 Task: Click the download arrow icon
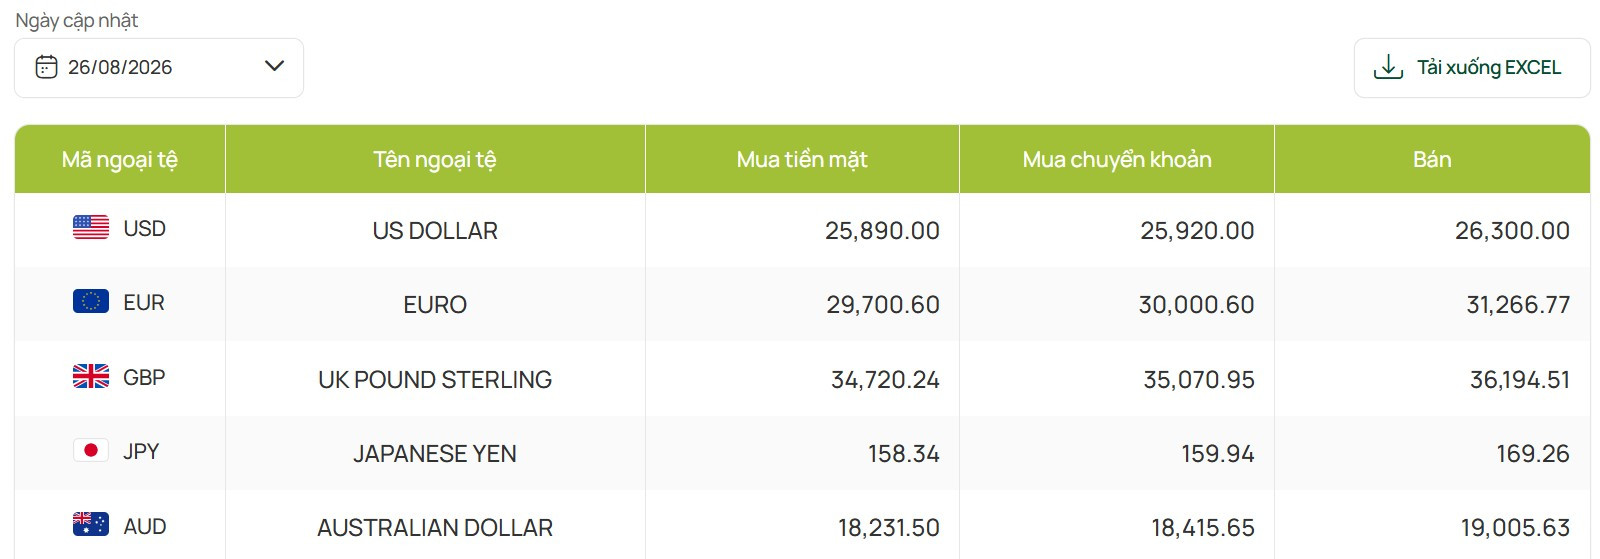(x=1388, y=67)
